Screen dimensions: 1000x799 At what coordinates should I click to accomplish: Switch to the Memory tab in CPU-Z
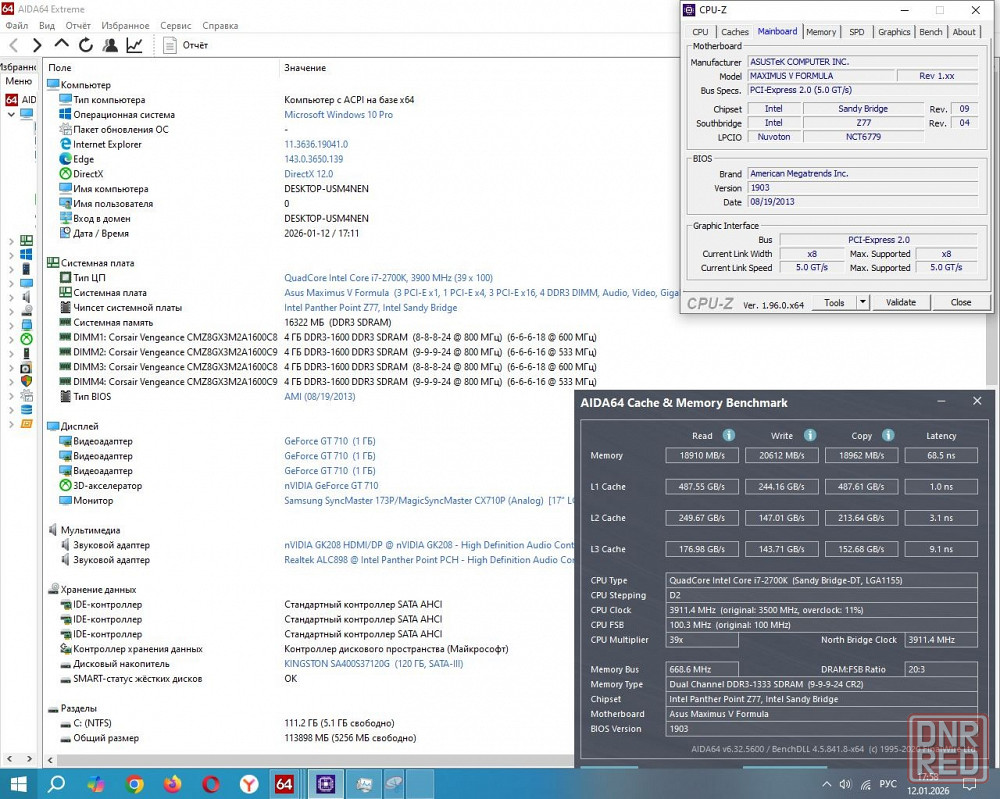click(x=821, y=32)
